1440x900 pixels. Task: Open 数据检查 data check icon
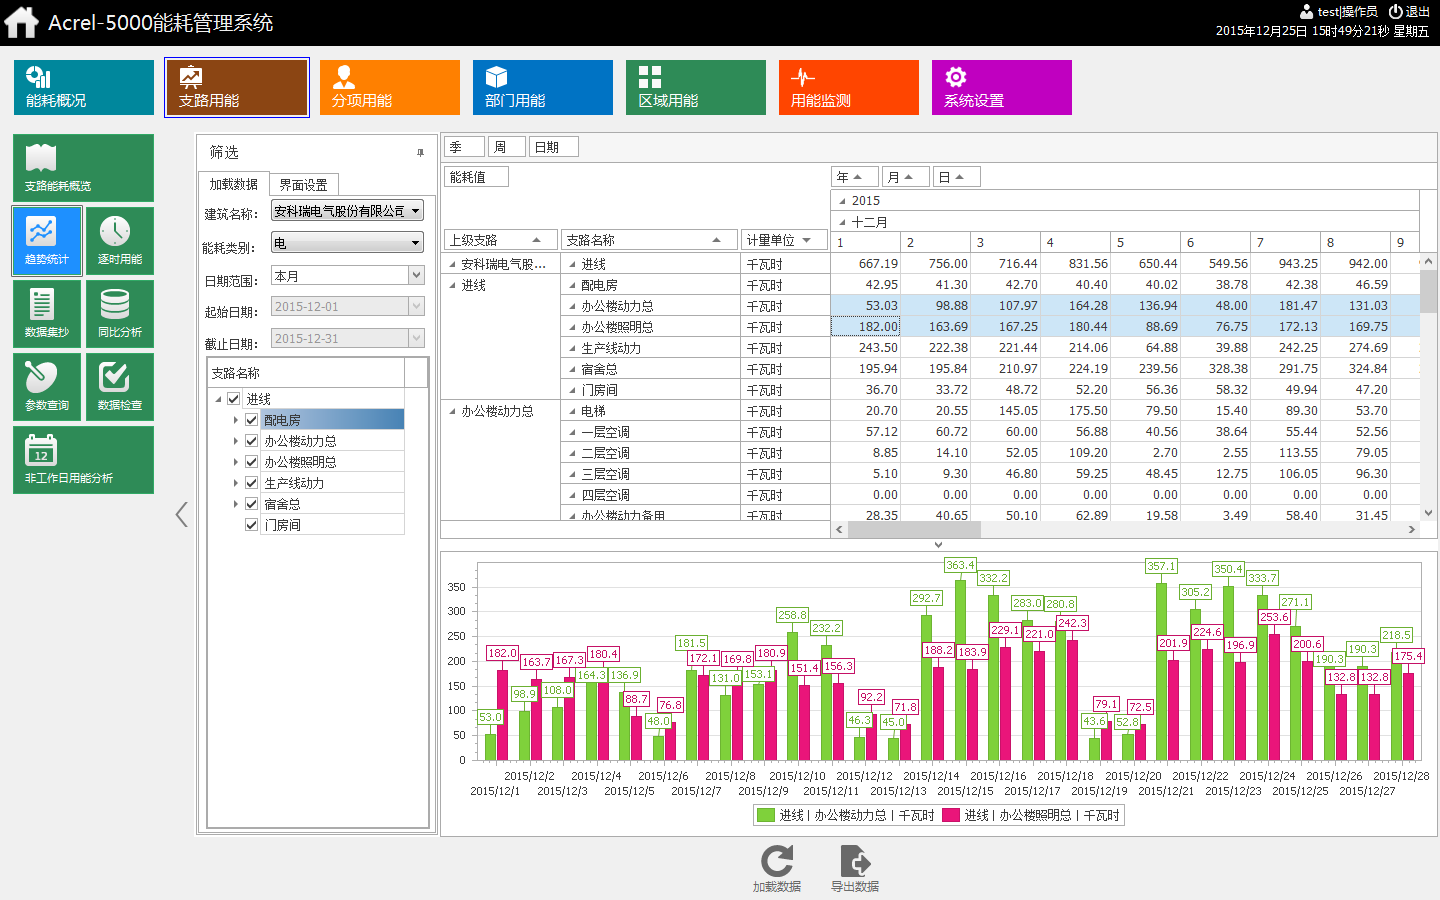pyautogui.click(x=119, y=386)
